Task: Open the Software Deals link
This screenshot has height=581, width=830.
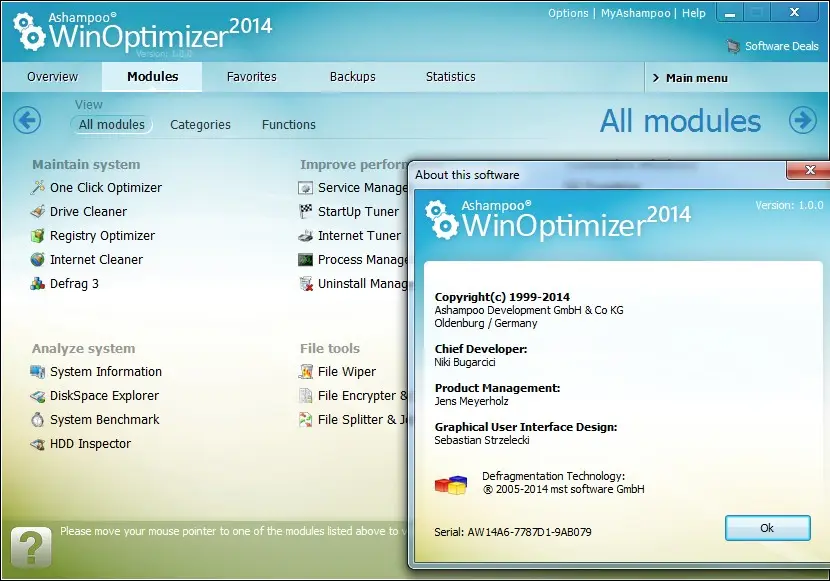Action: tap(781, 46)
